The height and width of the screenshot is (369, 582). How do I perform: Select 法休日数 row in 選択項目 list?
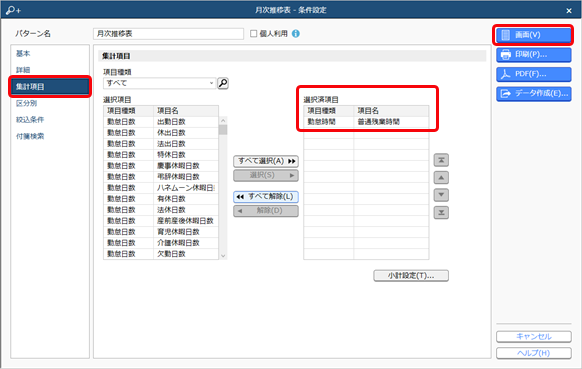pos(161,210)
